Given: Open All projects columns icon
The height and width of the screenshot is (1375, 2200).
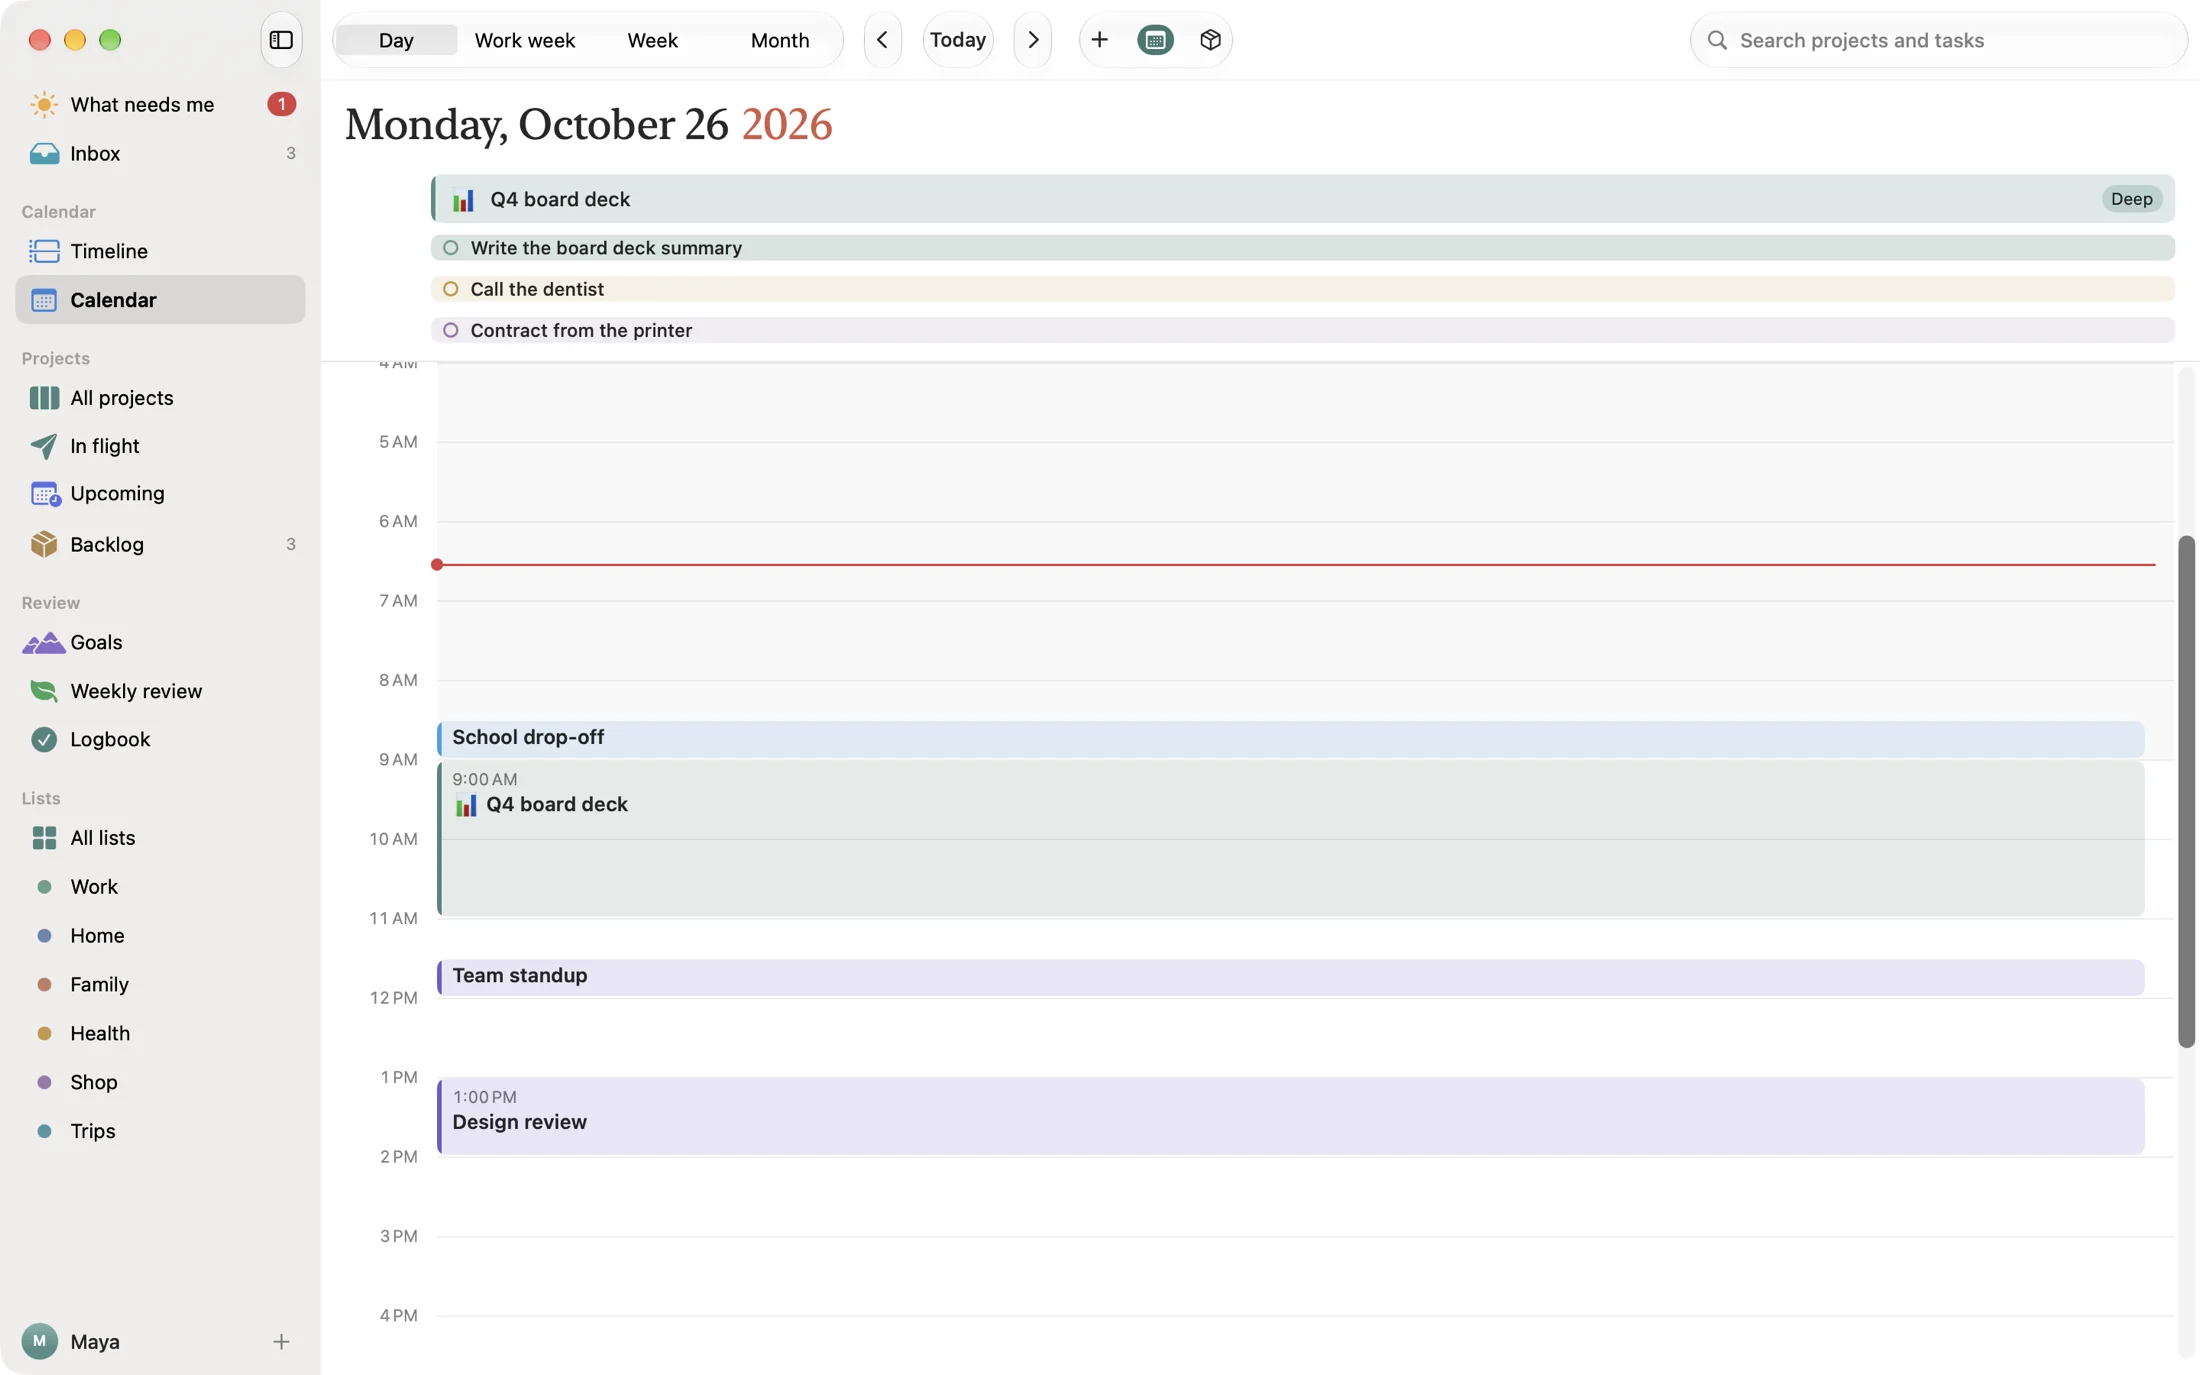Looking at the screenshot, I should pos(43,398).
